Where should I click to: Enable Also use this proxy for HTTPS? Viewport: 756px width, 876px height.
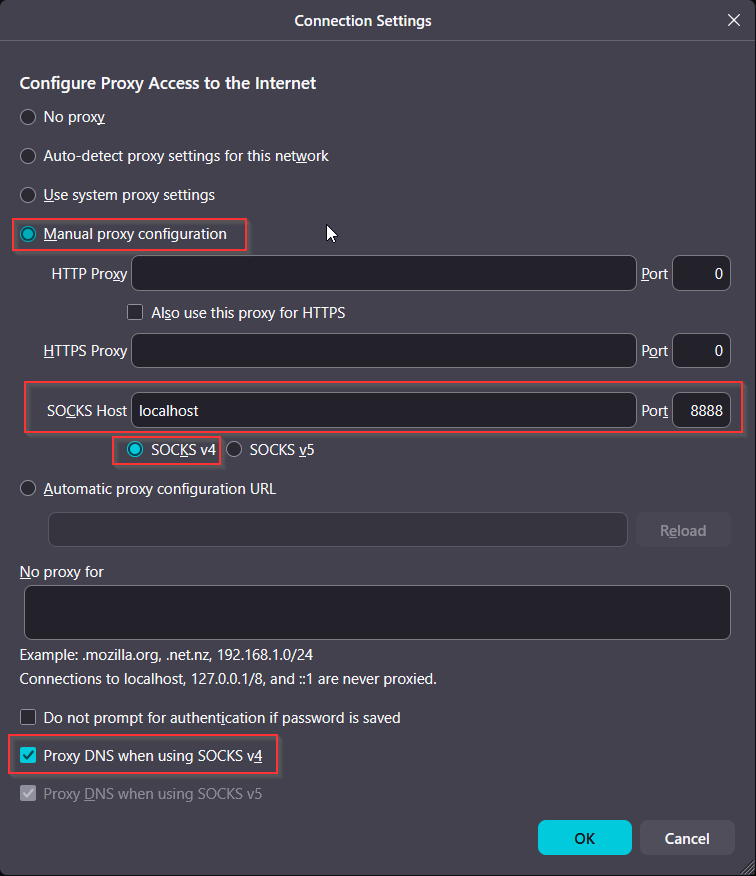tap(136, 312)
